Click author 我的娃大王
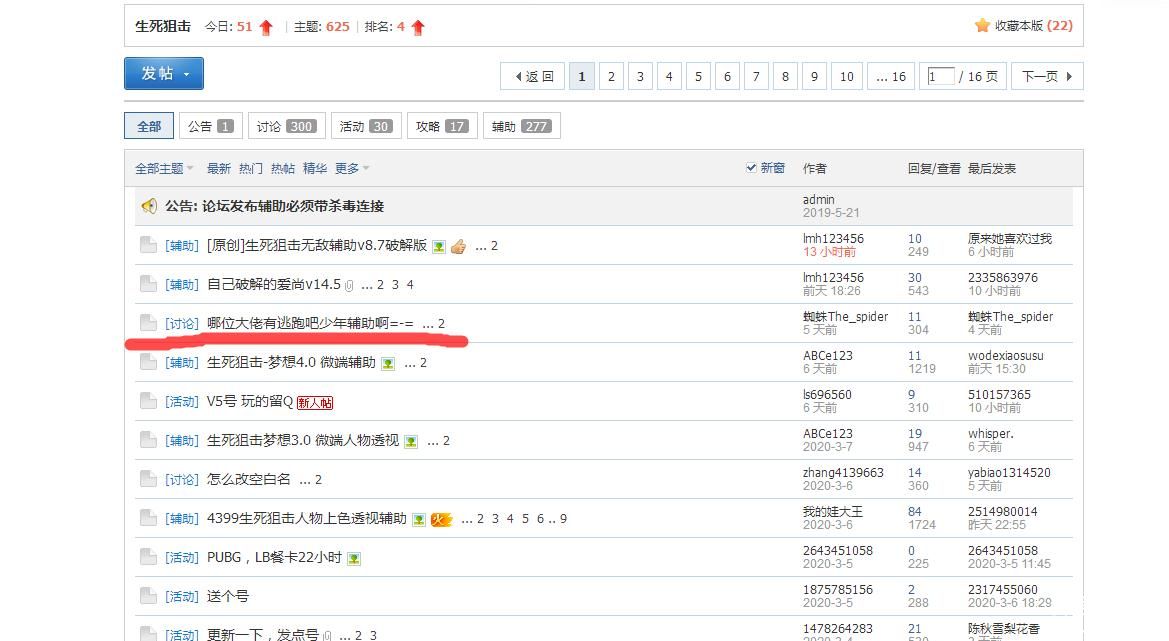This screenshot has width=1169, height=641. click(833, 511)
